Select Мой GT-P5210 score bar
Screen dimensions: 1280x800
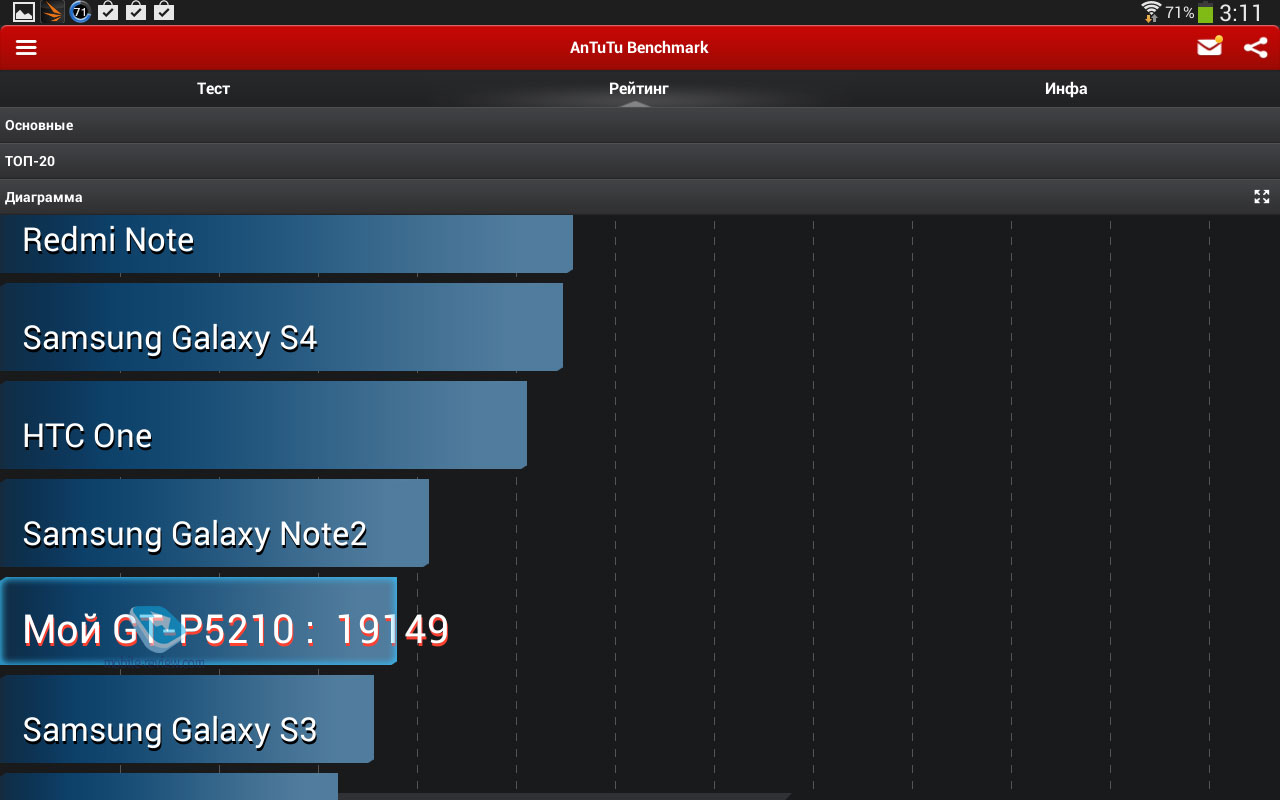tap(198, 621)
